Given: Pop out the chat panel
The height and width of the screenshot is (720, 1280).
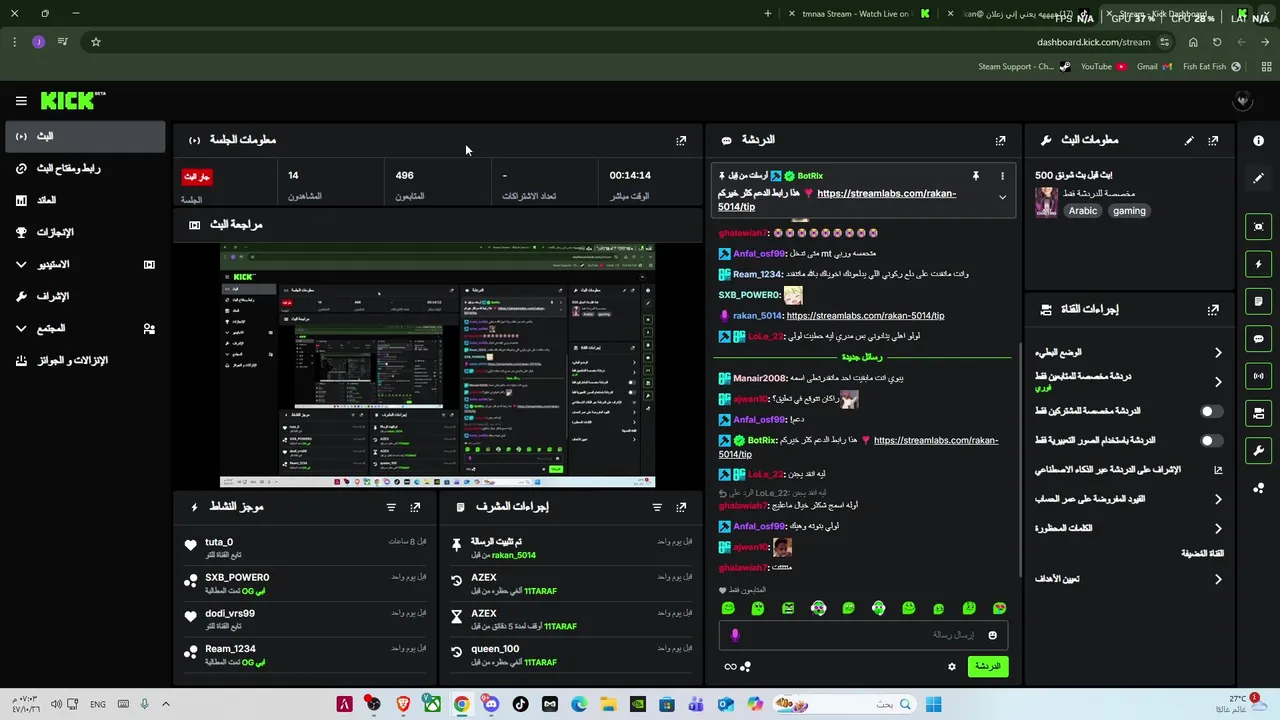Looking at the screenshot, I should 1000,141.
